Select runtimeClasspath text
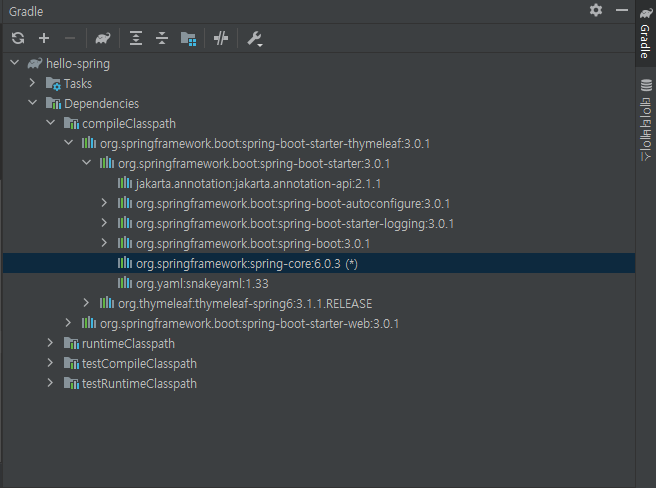This screenshot has height=488, width=656. pos(128,344)
